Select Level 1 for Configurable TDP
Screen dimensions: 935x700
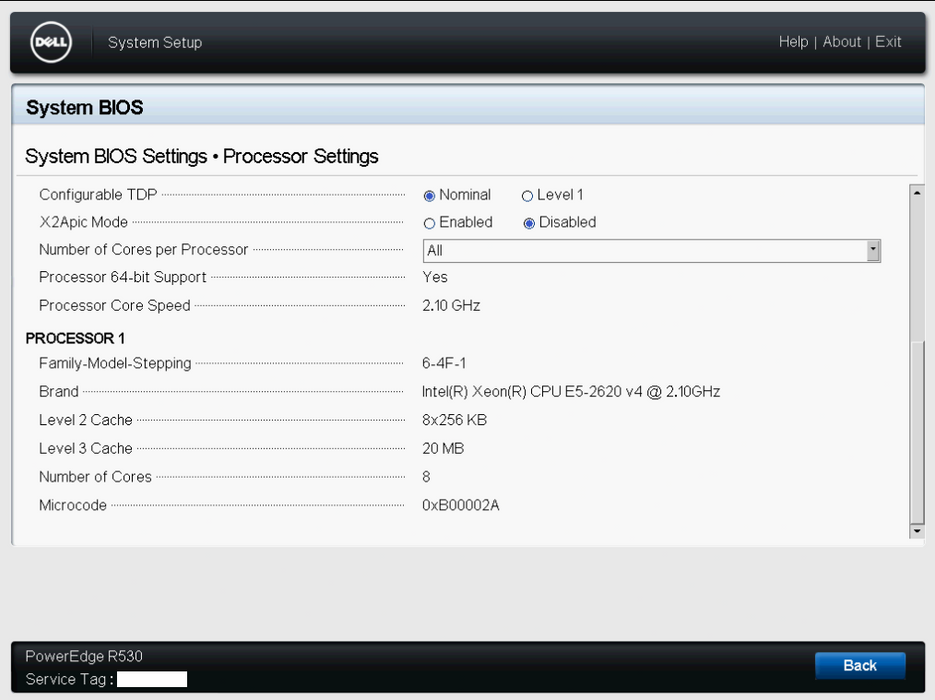pos(527,196)
